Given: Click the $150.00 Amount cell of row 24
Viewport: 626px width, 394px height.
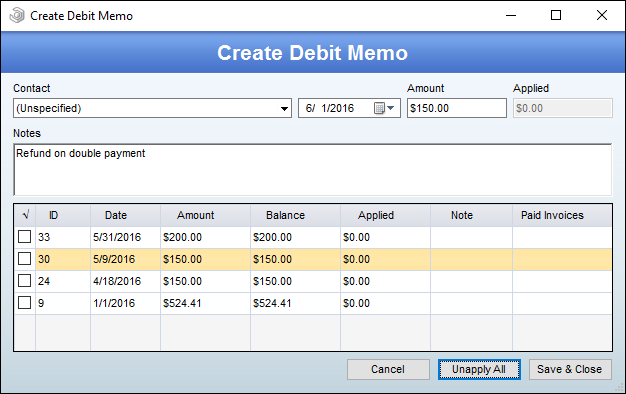Looking at the screenshot, I should [206, 281].
